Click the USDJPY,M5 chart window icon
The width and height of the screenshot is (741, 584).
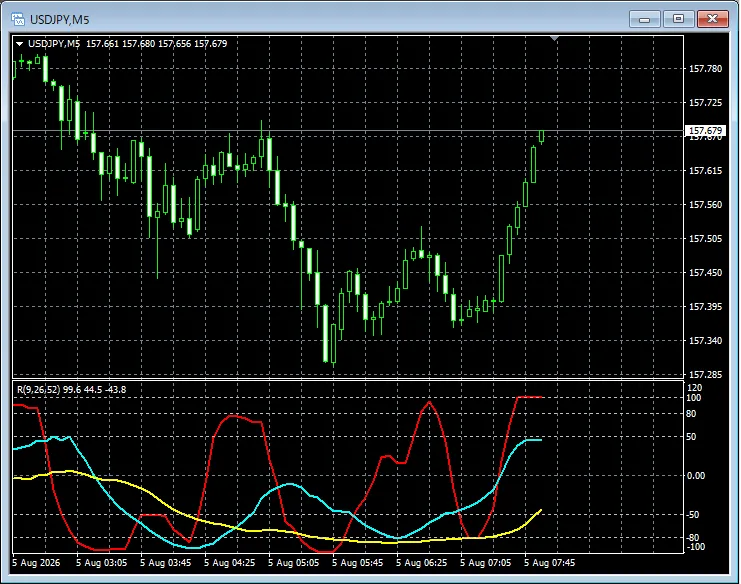(x=18, y=19)
